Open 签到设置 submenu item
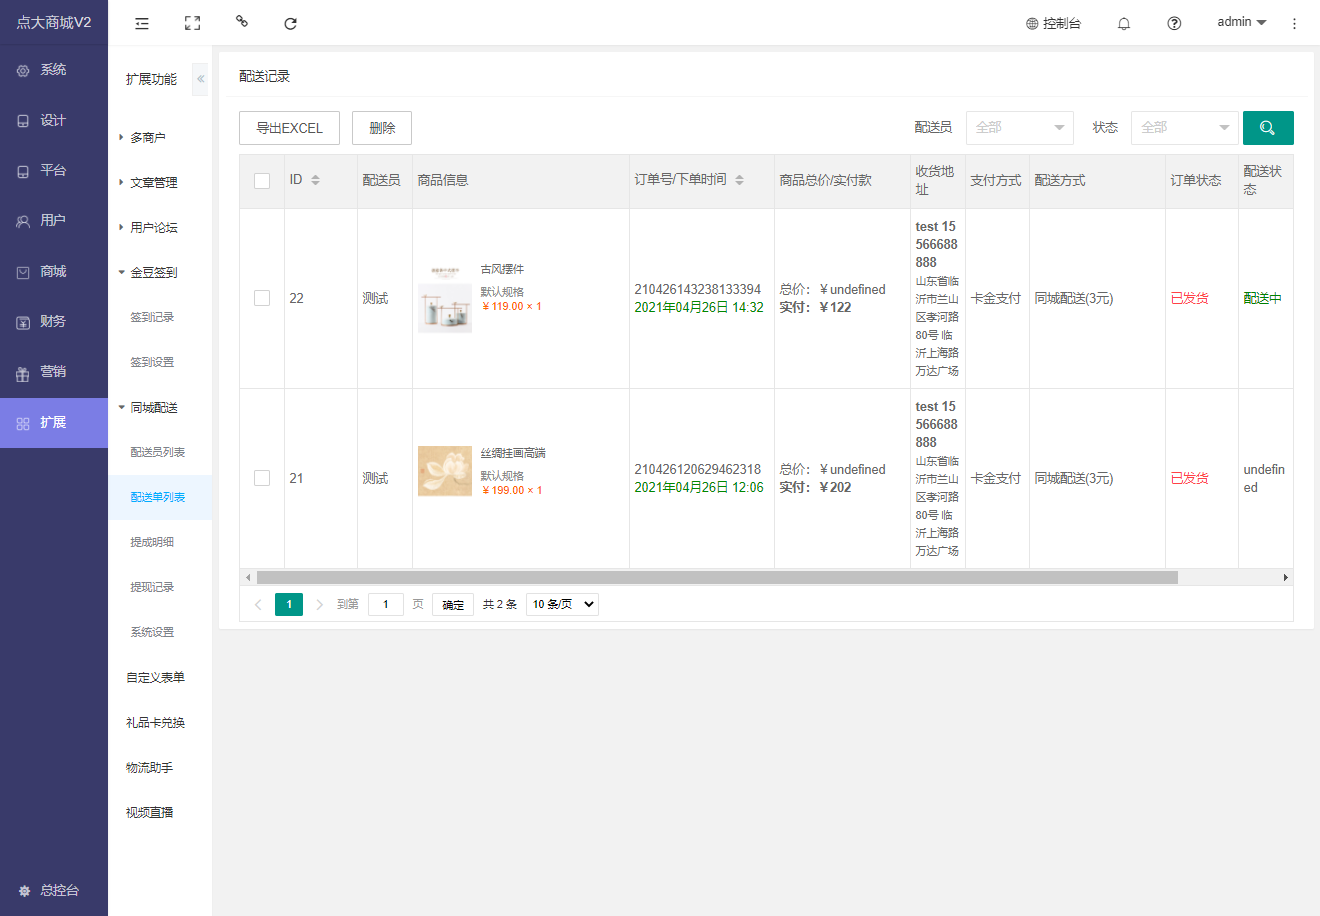Viewport: 1320px width, 916px height. click(x=152, y=362)
